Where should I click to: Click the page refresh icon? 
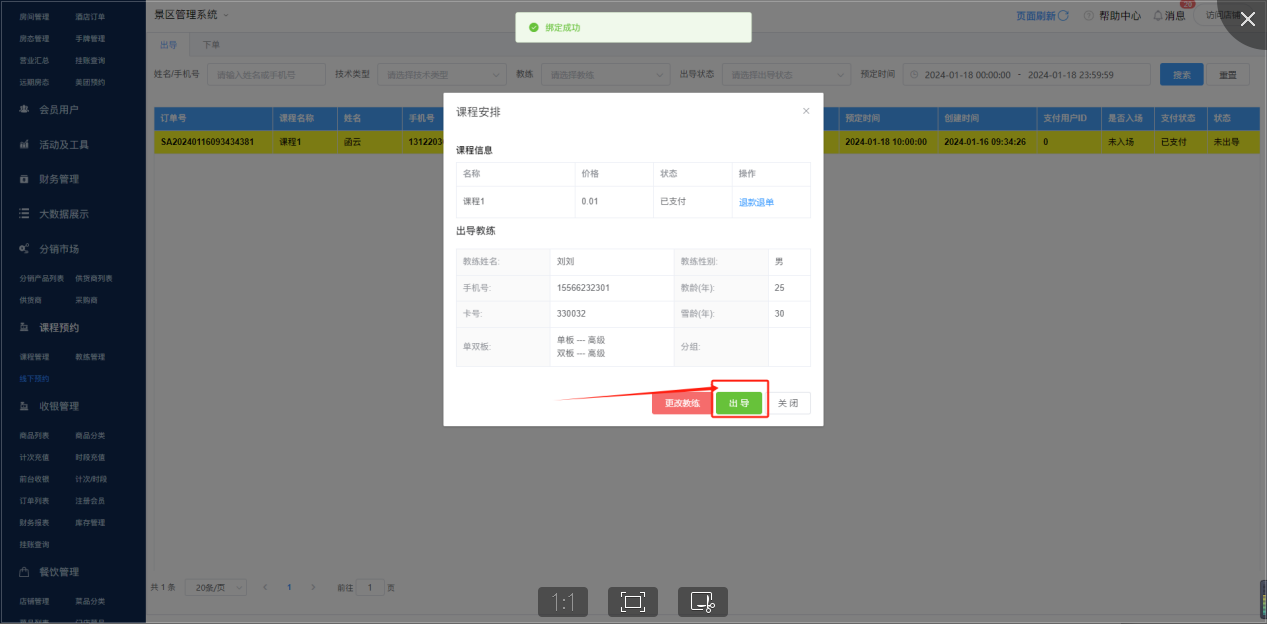tap(1063, 15)
